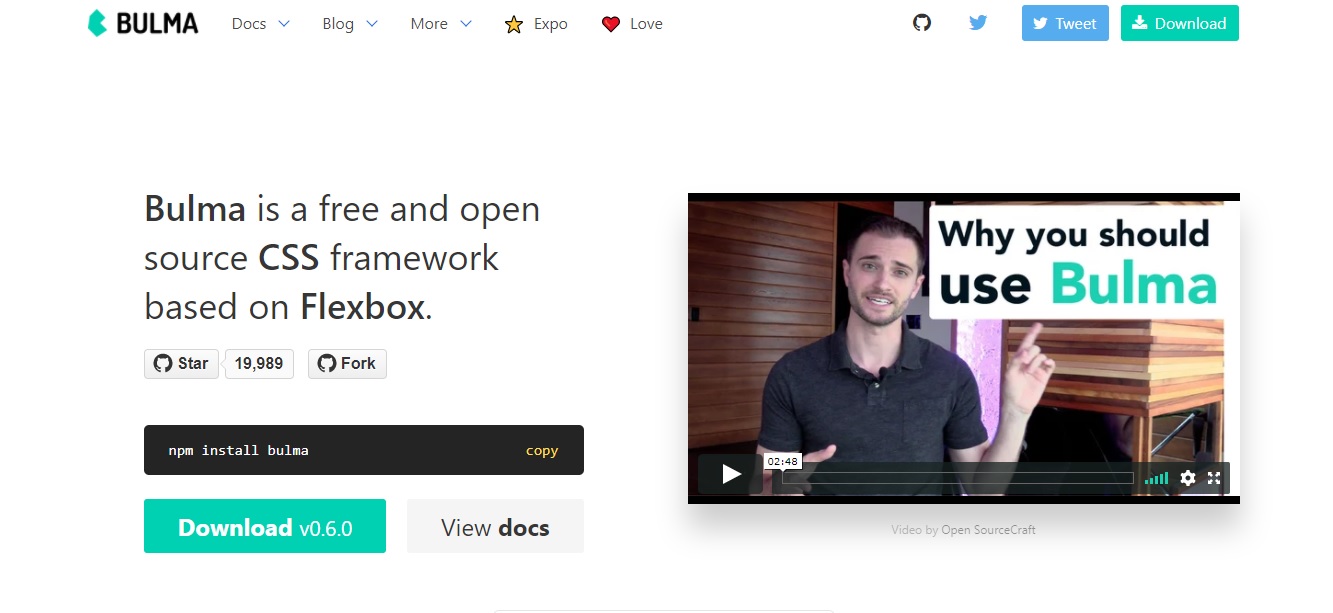1333x613 pixels.
Task: Adjust the video volume bars
Action: (x=1156, y=478)
